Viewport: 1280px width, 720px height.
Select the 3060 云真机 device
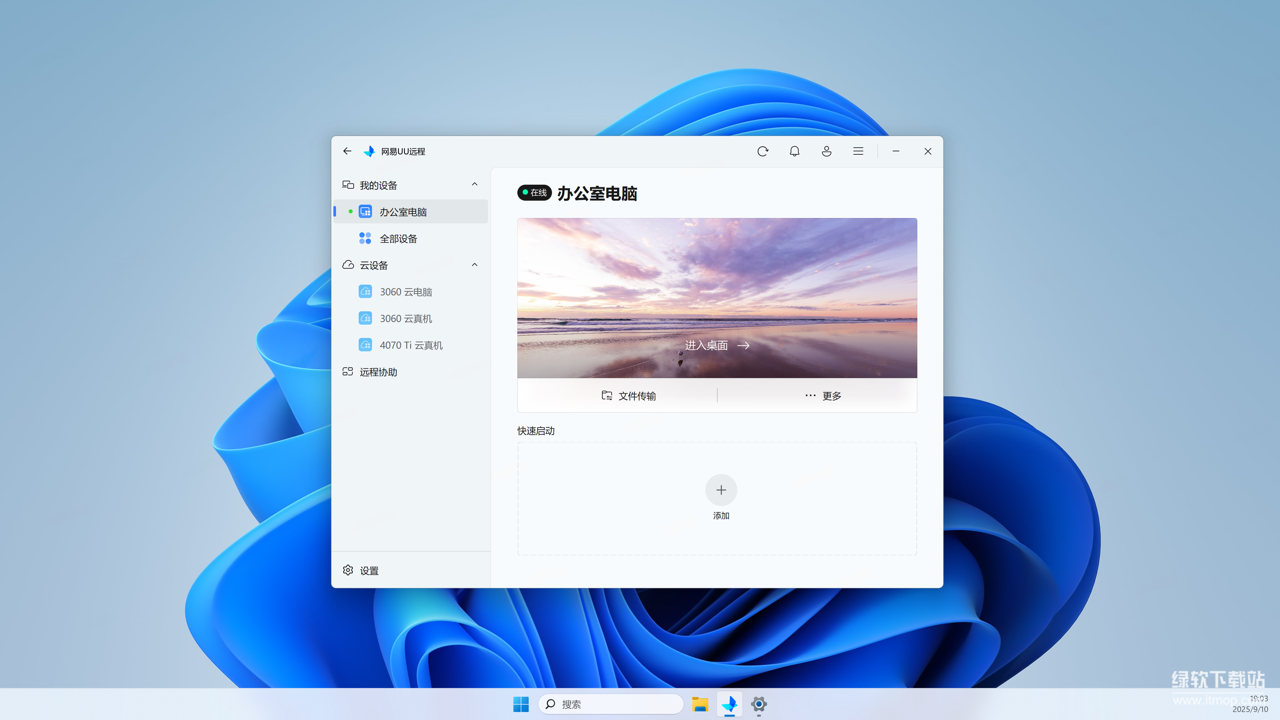404,318
